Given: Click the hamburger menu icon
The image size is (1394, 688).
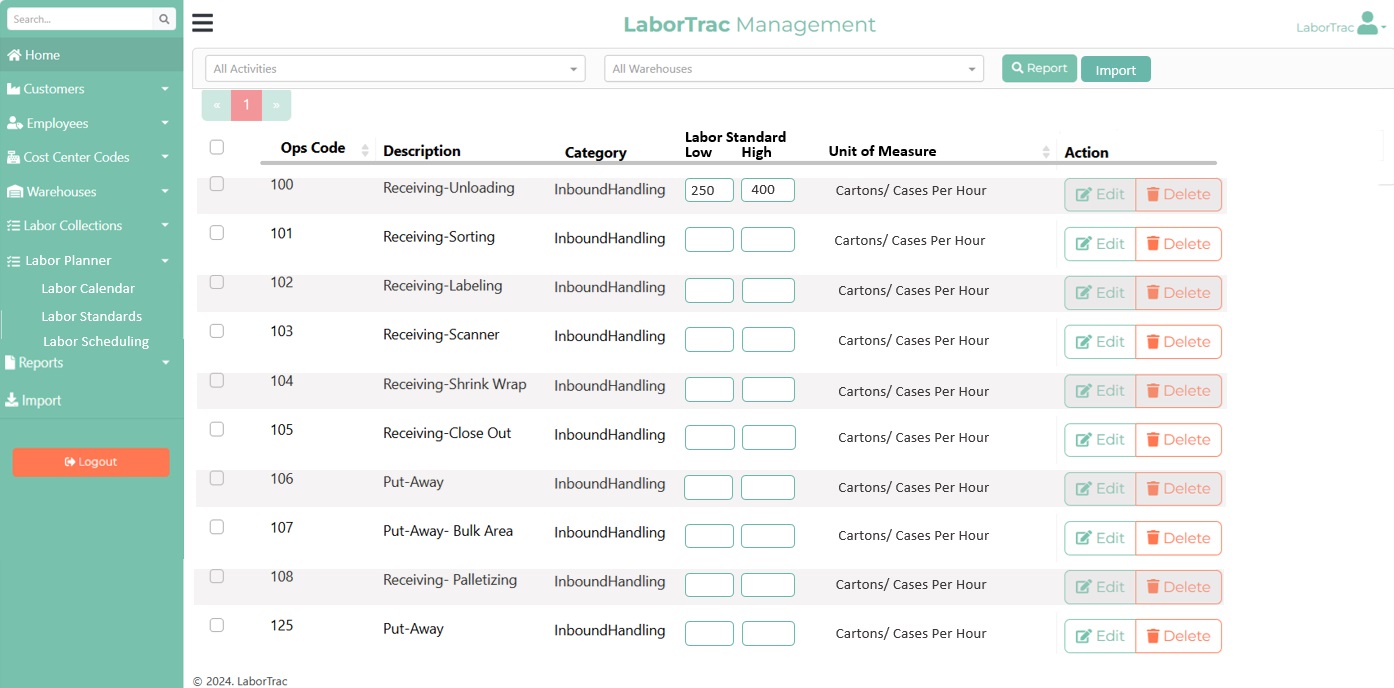Looking at the screenshot, I should click(202, 24).
